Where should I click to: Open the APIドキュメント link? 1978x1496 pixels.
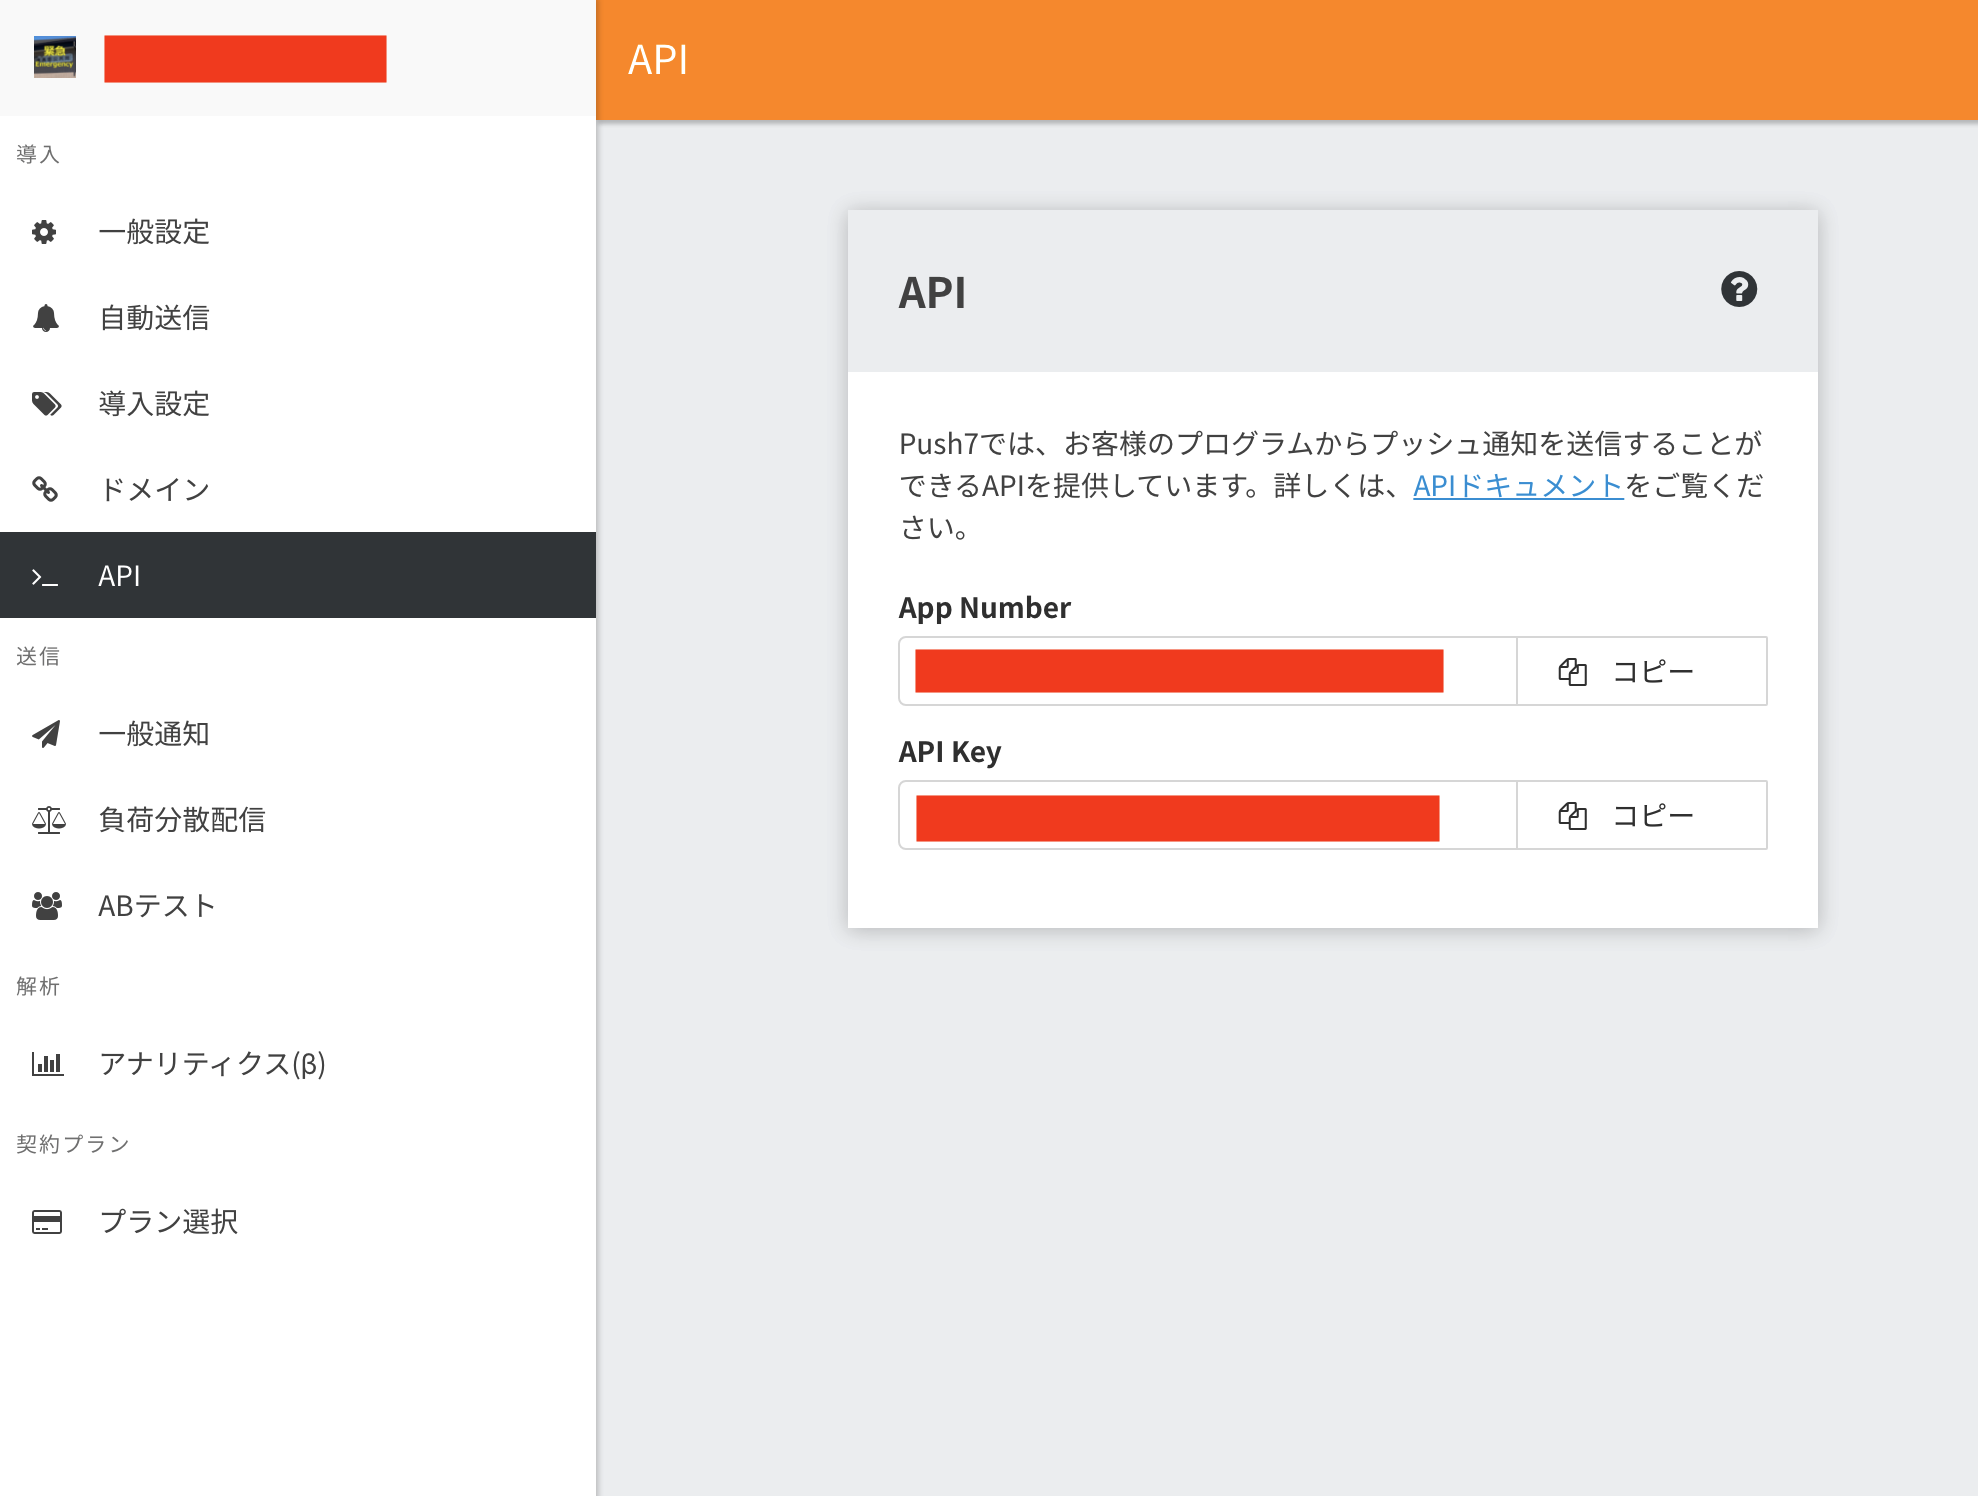click(1517, 486)
